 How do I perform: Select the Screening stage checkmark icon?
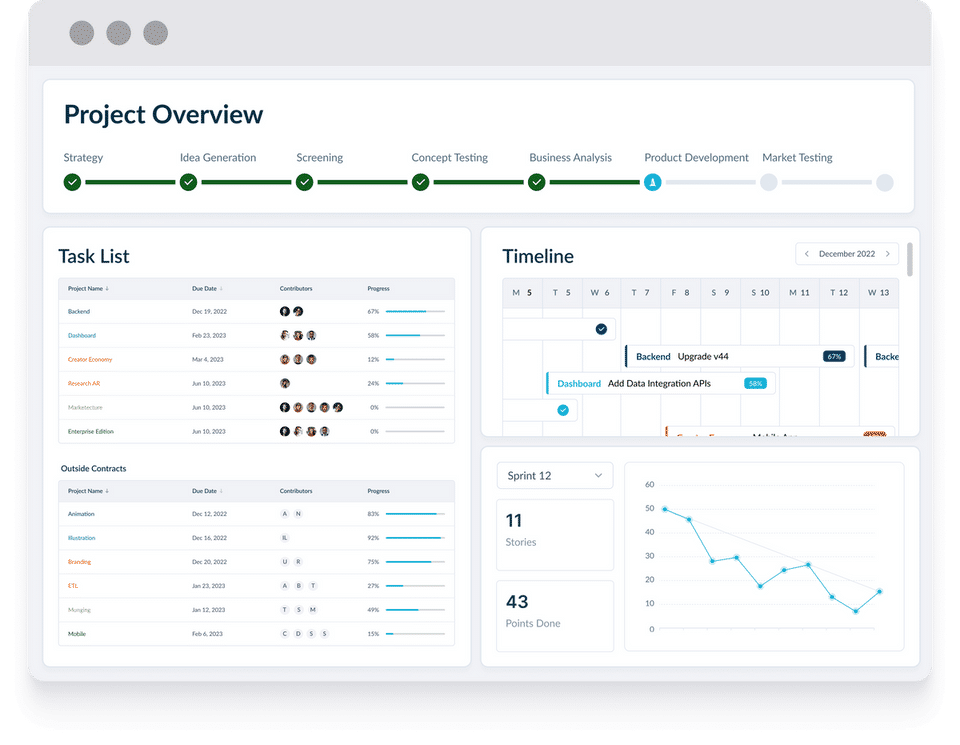click(304, 182)
